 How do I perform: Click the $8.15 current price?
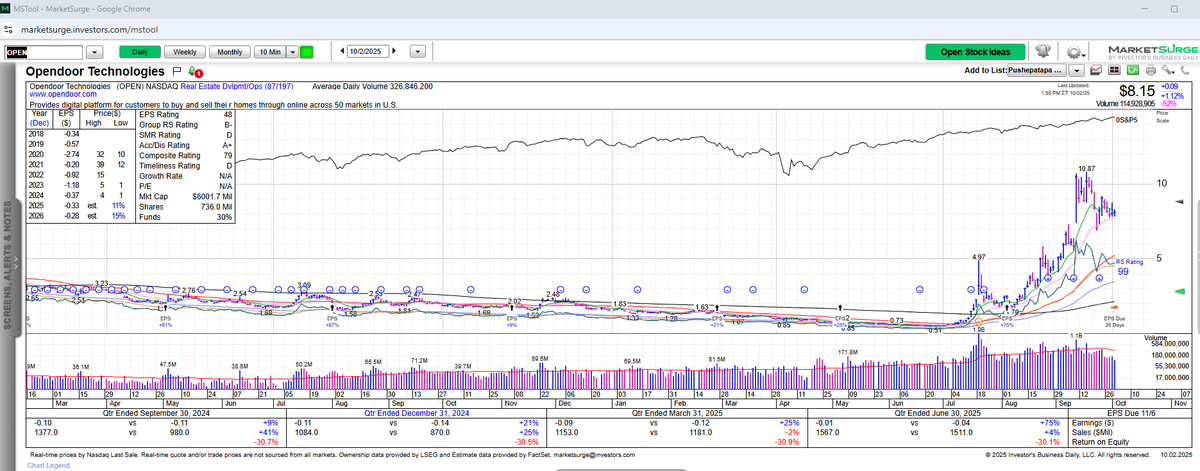(x=1137, y=91)
